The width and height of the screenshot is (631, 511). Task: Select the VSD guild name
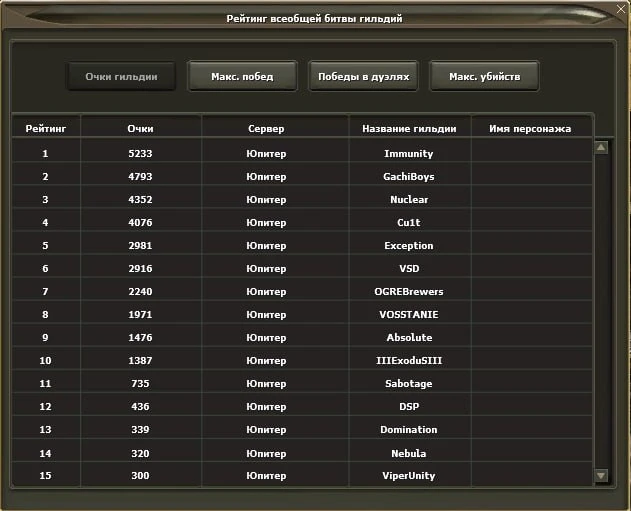tap(409, 268)
